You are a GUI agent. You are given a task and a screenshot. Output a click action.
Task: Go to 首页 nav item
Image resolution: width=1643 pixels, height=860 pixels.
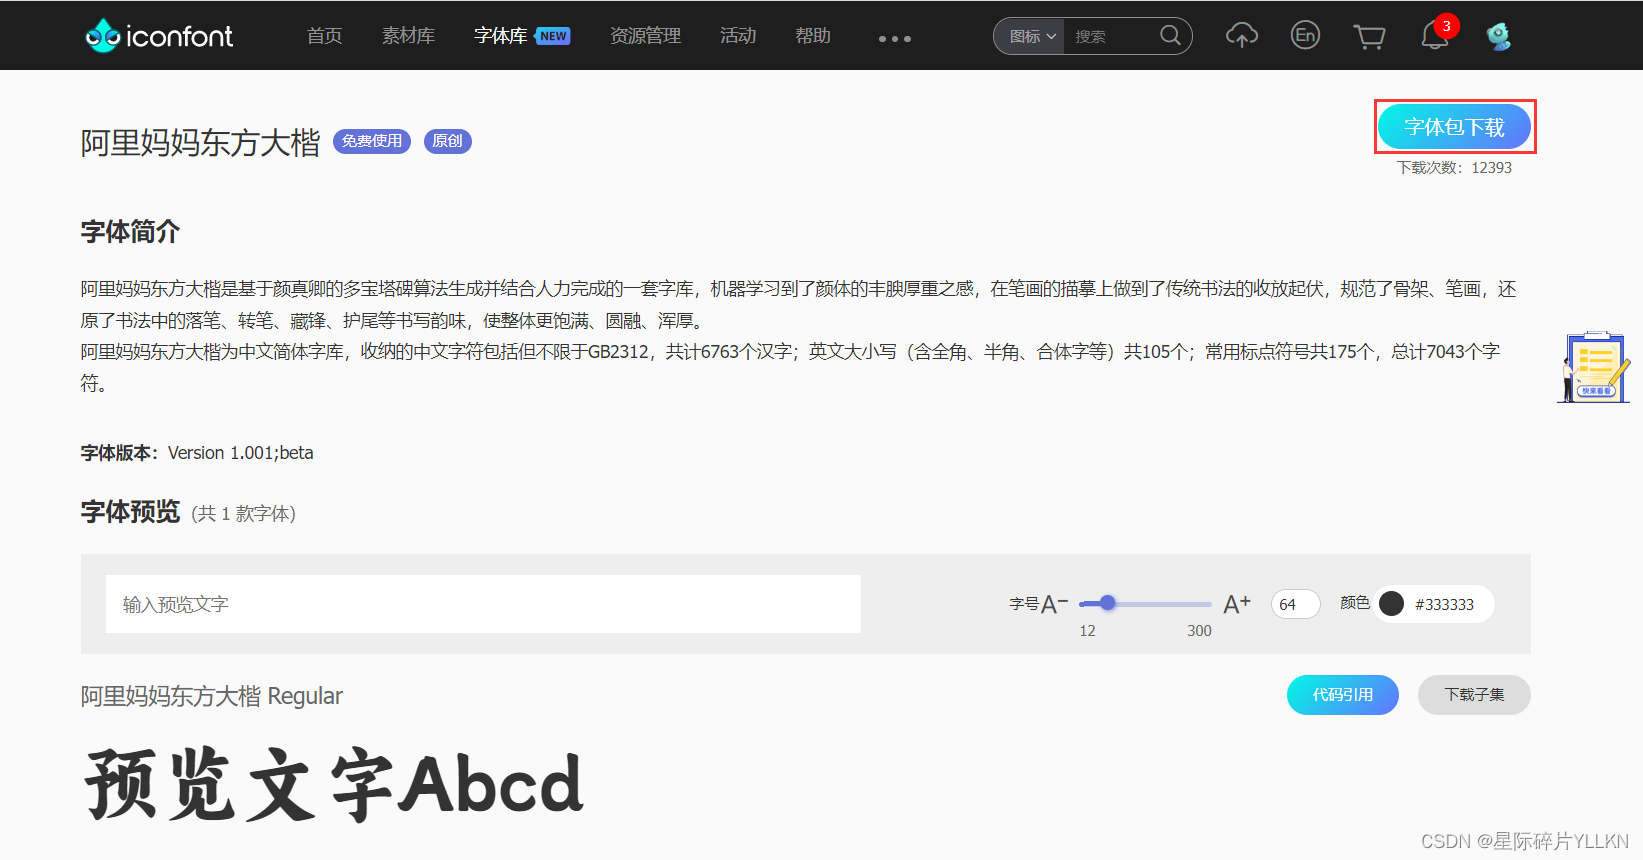324,36
